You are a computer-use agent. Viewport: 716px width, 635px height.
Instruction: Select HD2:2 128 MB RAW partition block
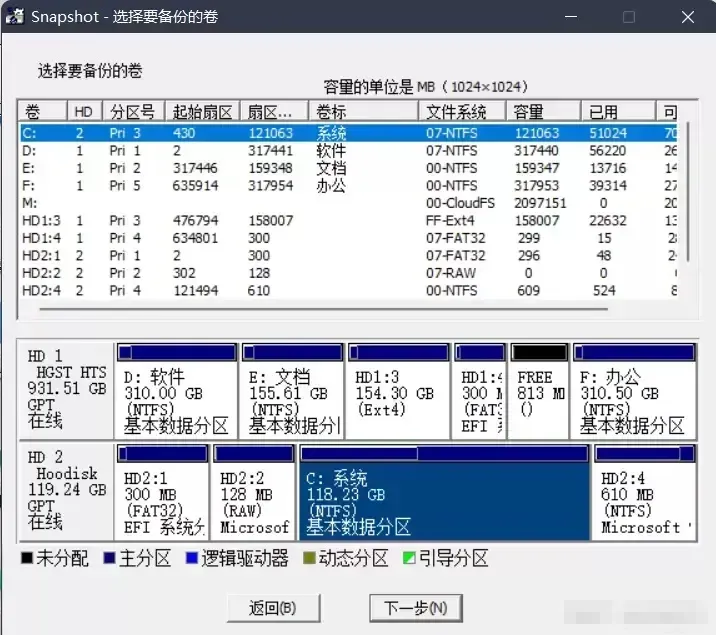[254, 493]
